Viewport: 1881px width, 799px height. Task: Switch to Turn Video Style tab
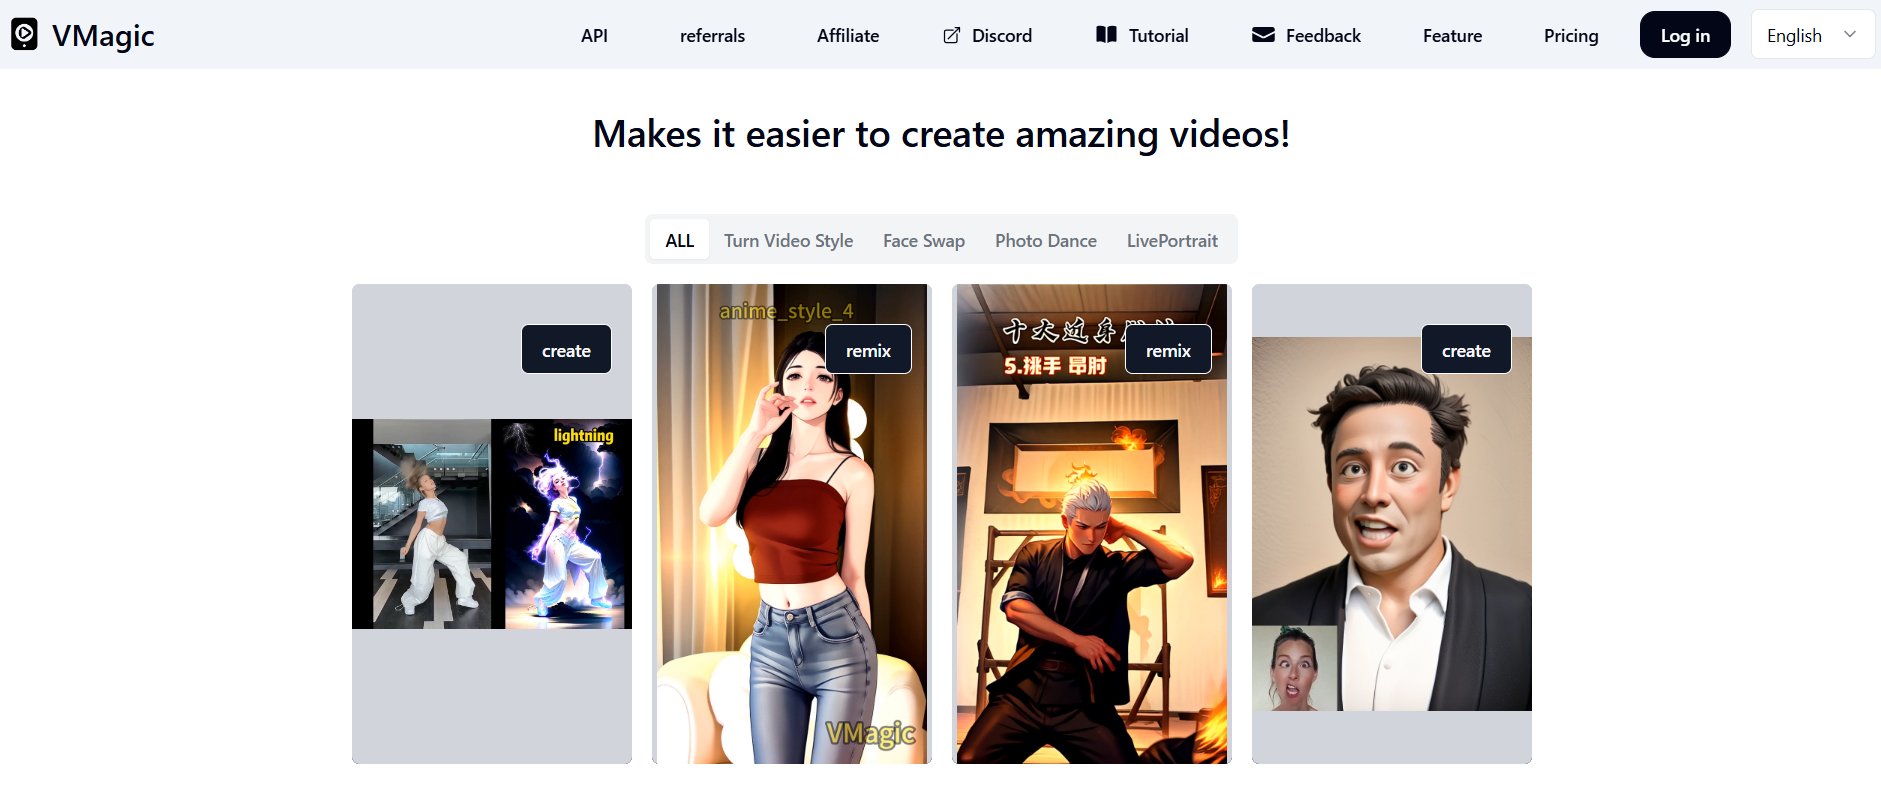click(x=788, y=240)
